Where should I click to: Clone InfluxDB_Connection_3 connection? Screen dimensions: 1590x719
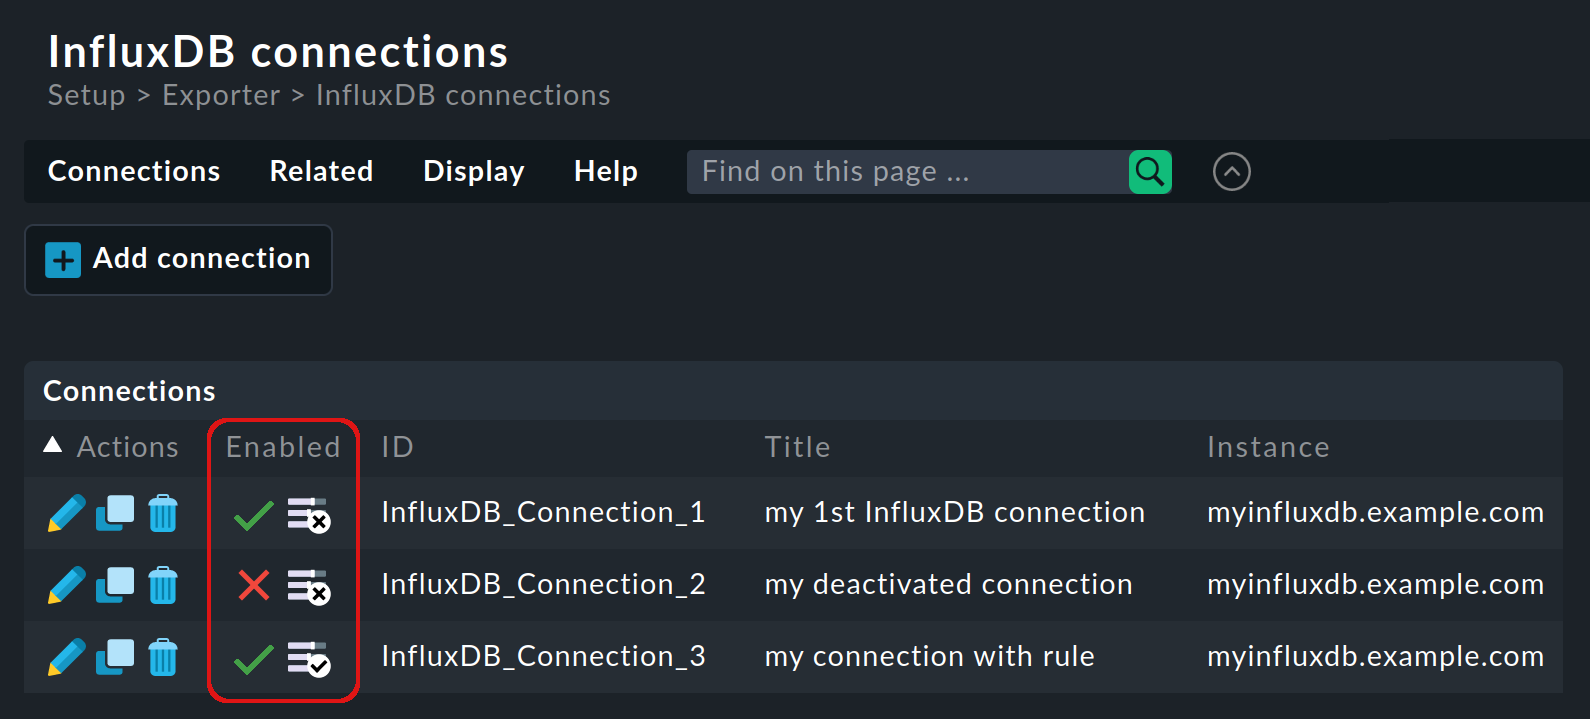point(115,657)
